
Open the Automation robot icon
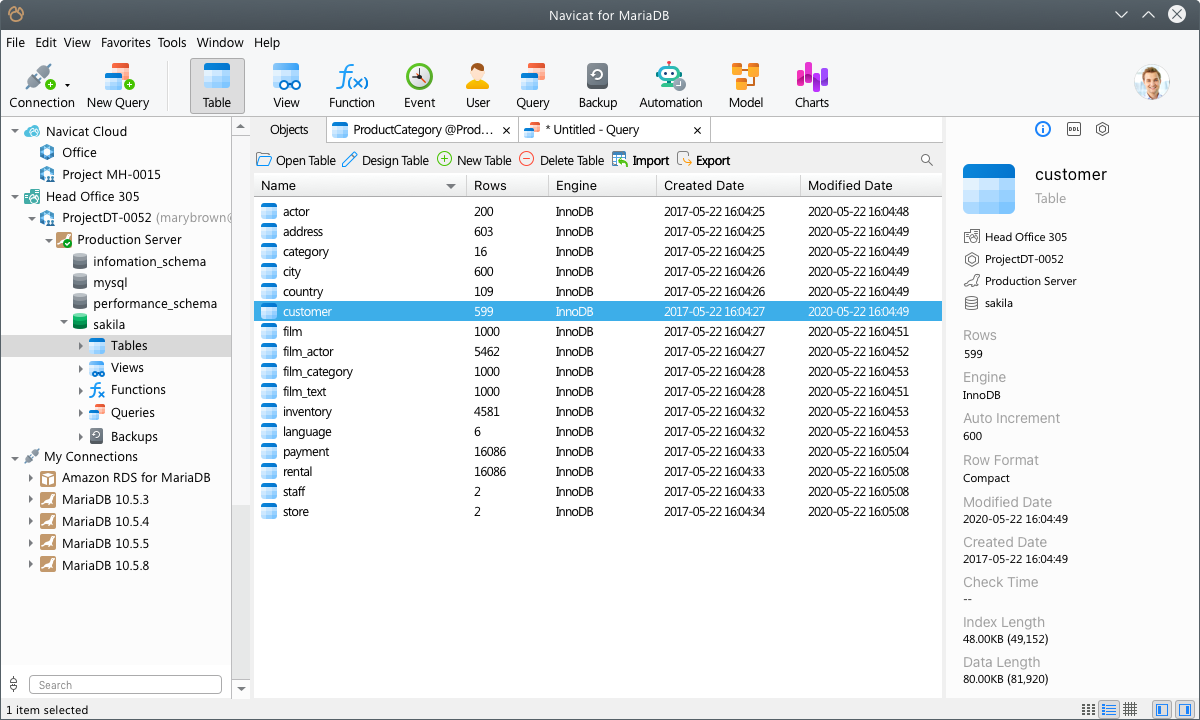670,77
